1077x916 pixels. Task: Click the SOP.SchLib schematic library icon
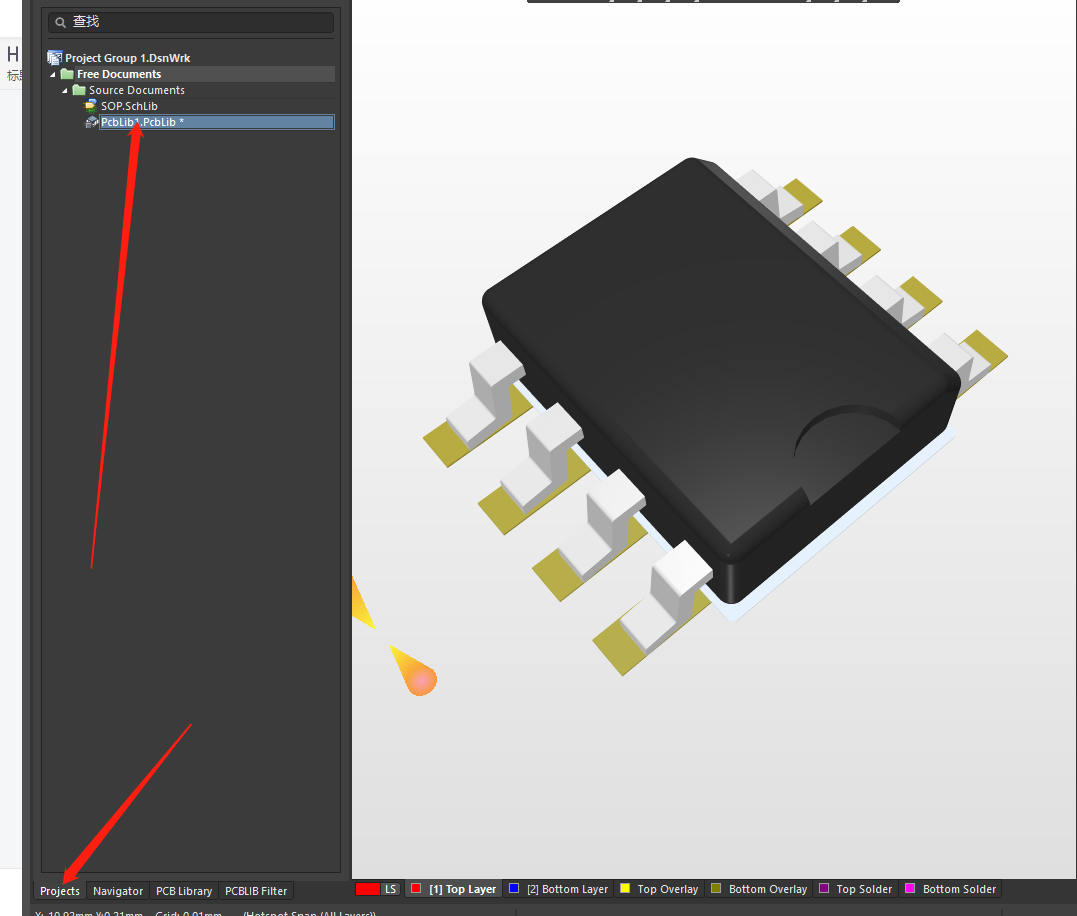(x=91, y=105)
